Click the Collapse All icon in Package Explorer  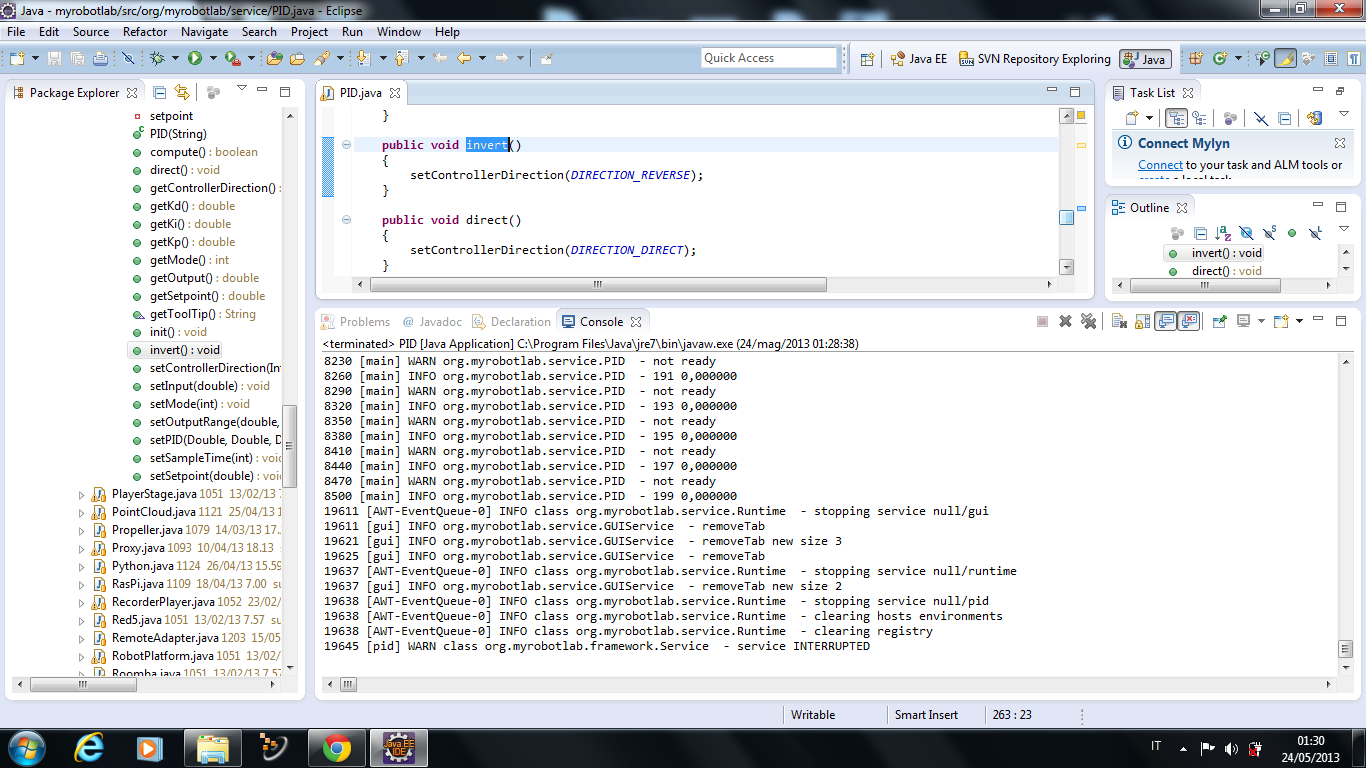[159, 92]
